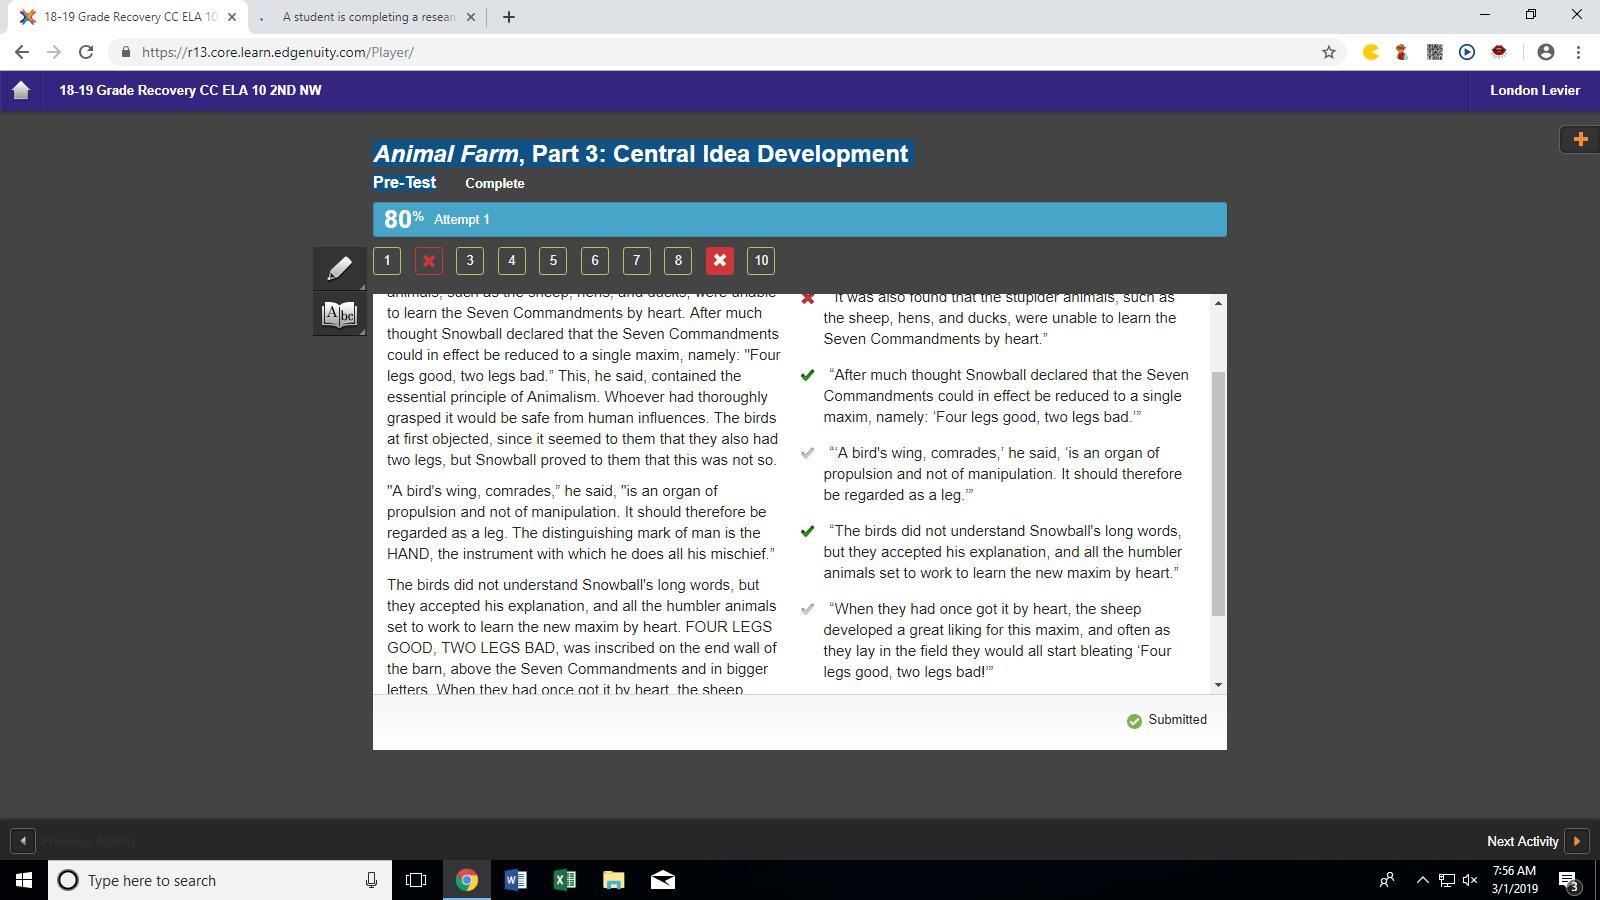This screenshot has height=900, width=1600.
Task: Select answer "The birds did not understand"
Action: point(1003,552)
